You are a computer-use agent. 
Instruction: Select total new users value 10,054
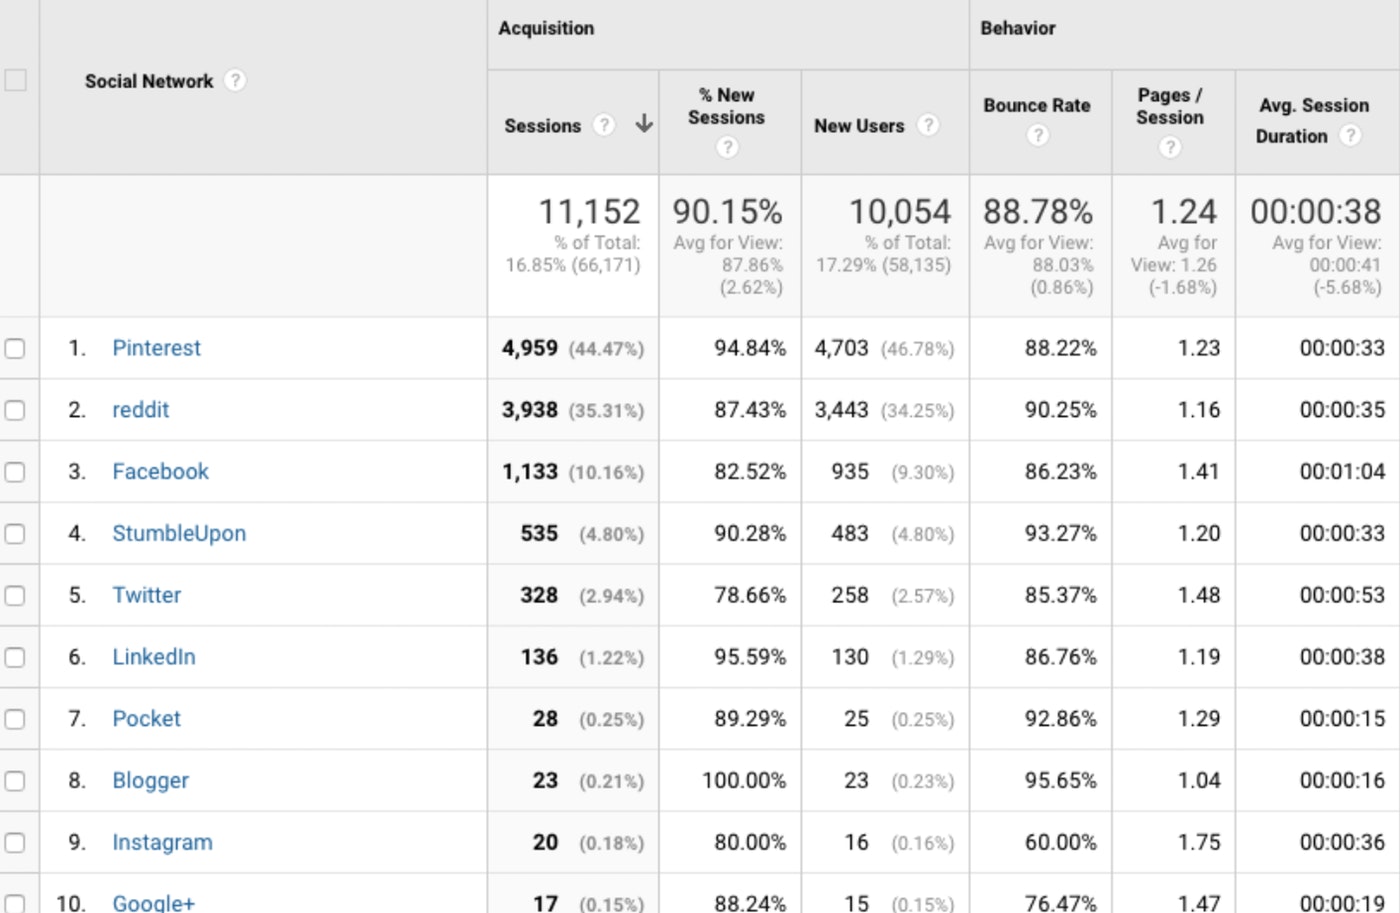pos(900,212)
